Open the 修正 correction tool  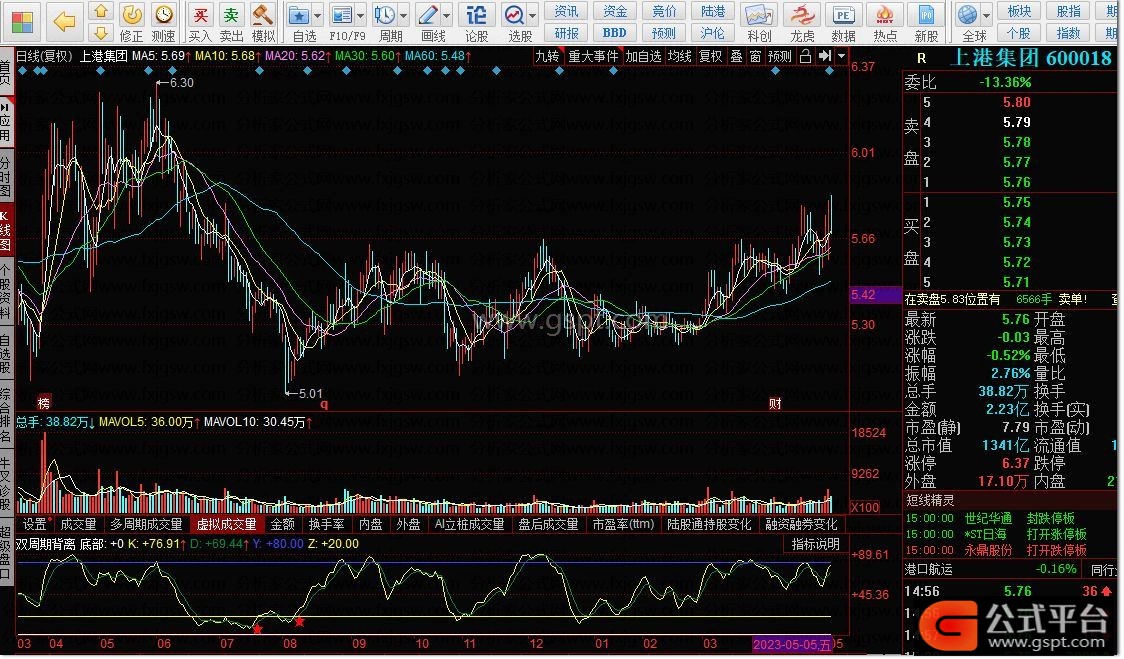pos(131,23)
